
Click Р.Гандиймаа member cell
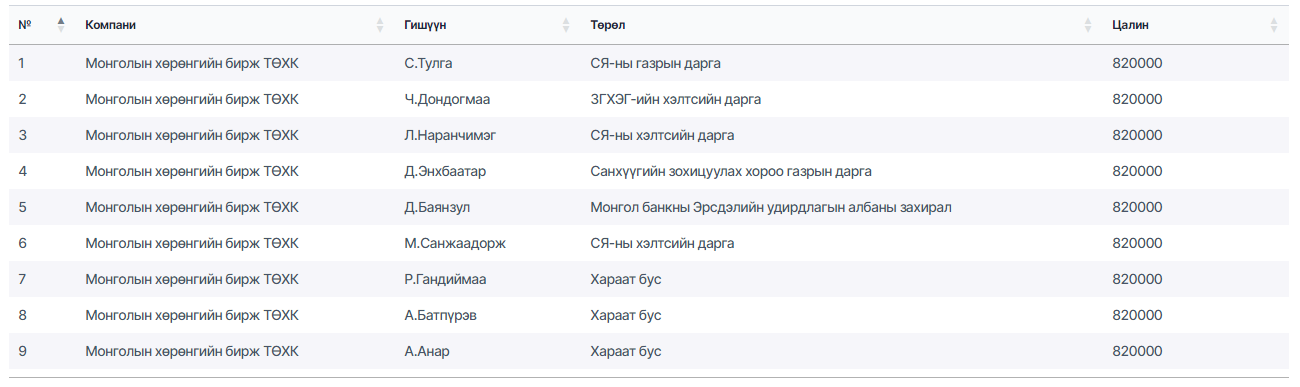coord(446,279)
